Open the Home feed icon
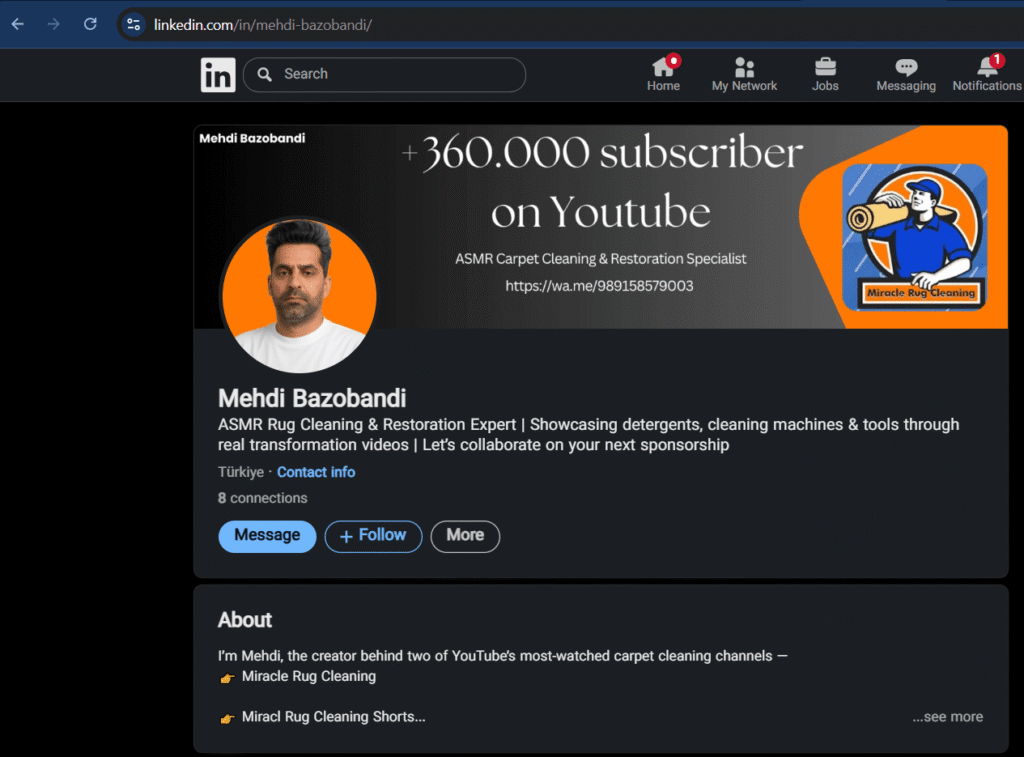The width and height of the screenshot is (1024, 757). (663, 68)
